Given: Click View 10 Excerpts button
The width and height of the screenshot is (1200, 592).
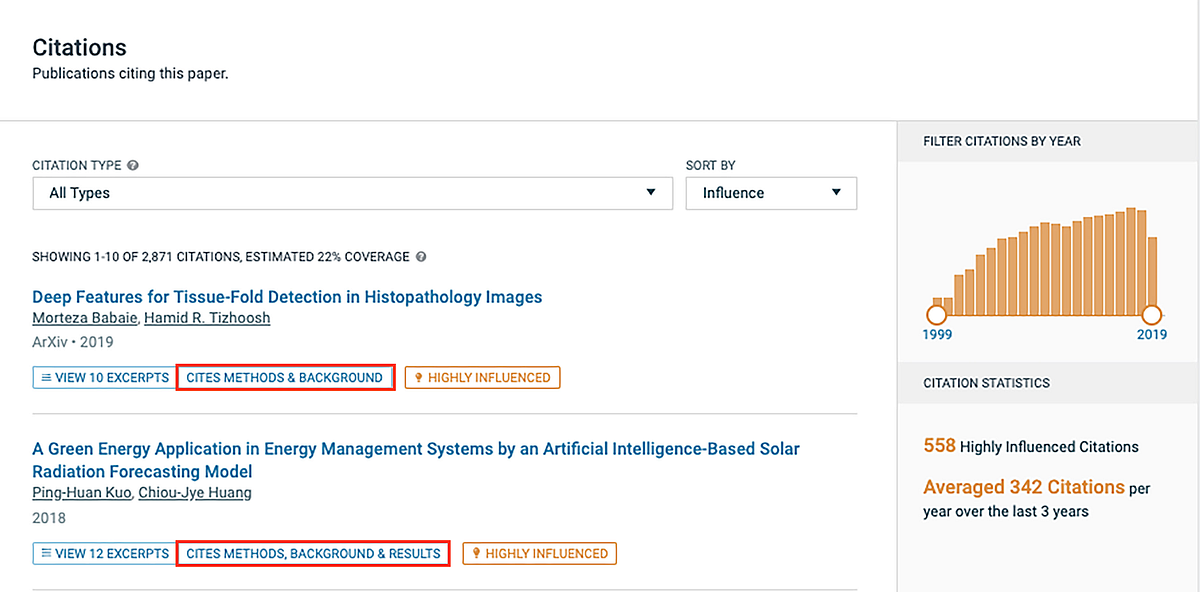Looking at the screenshot, I should pyautogui.click(x=104, y=378).
